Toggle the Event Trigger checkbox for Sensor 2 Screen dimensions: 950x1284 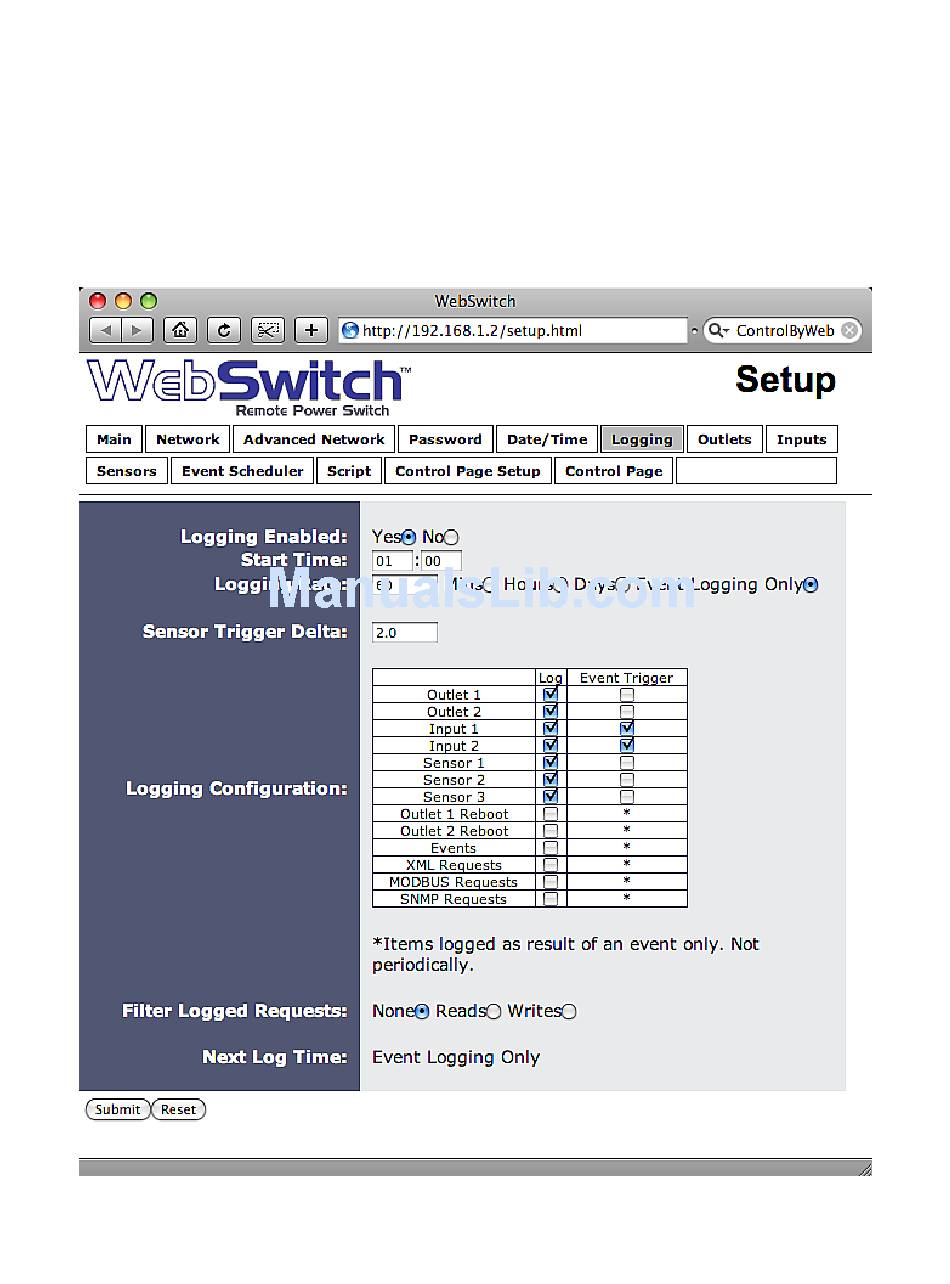coord(626,779)
